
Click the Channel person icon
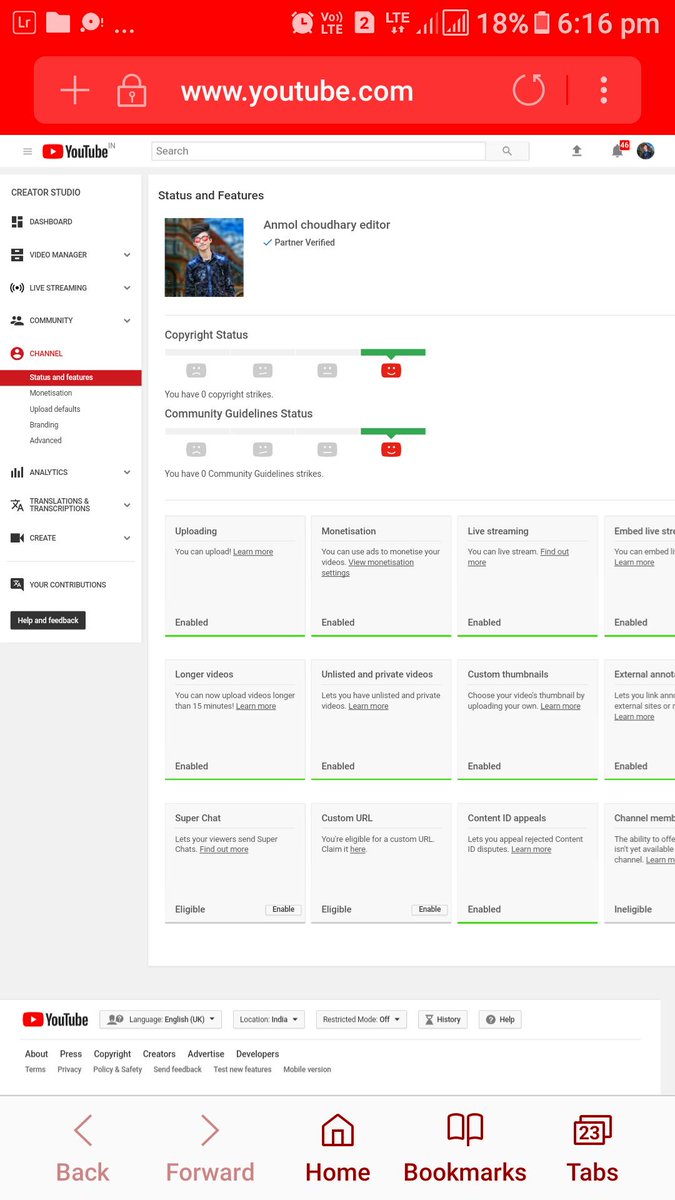[x=17, y=354]
